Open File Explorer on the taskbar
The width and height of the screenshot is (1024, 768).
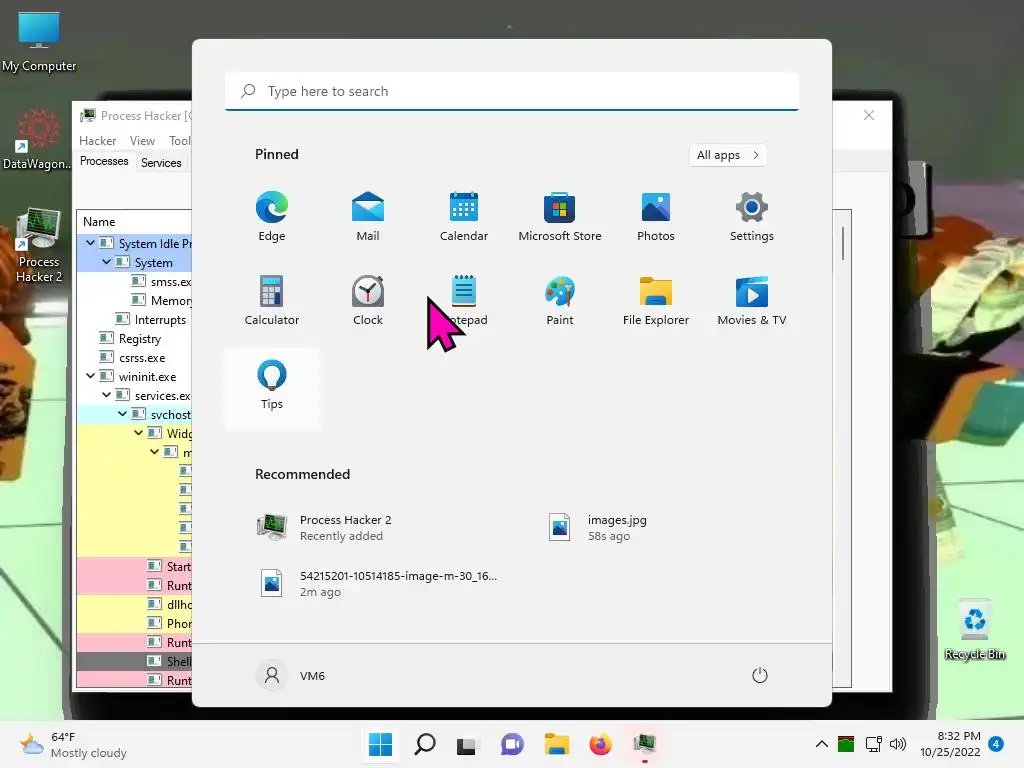click(556, 744)
